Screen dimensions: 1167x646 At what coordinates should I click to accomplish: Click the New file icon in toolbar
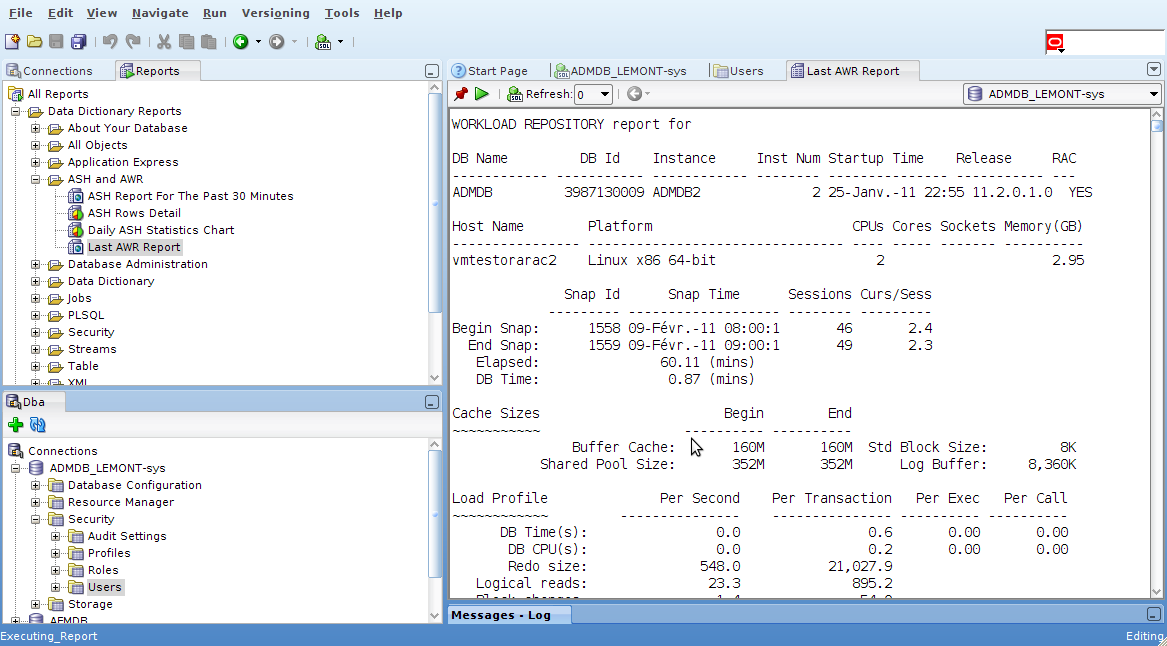click(x=12, y=42)
